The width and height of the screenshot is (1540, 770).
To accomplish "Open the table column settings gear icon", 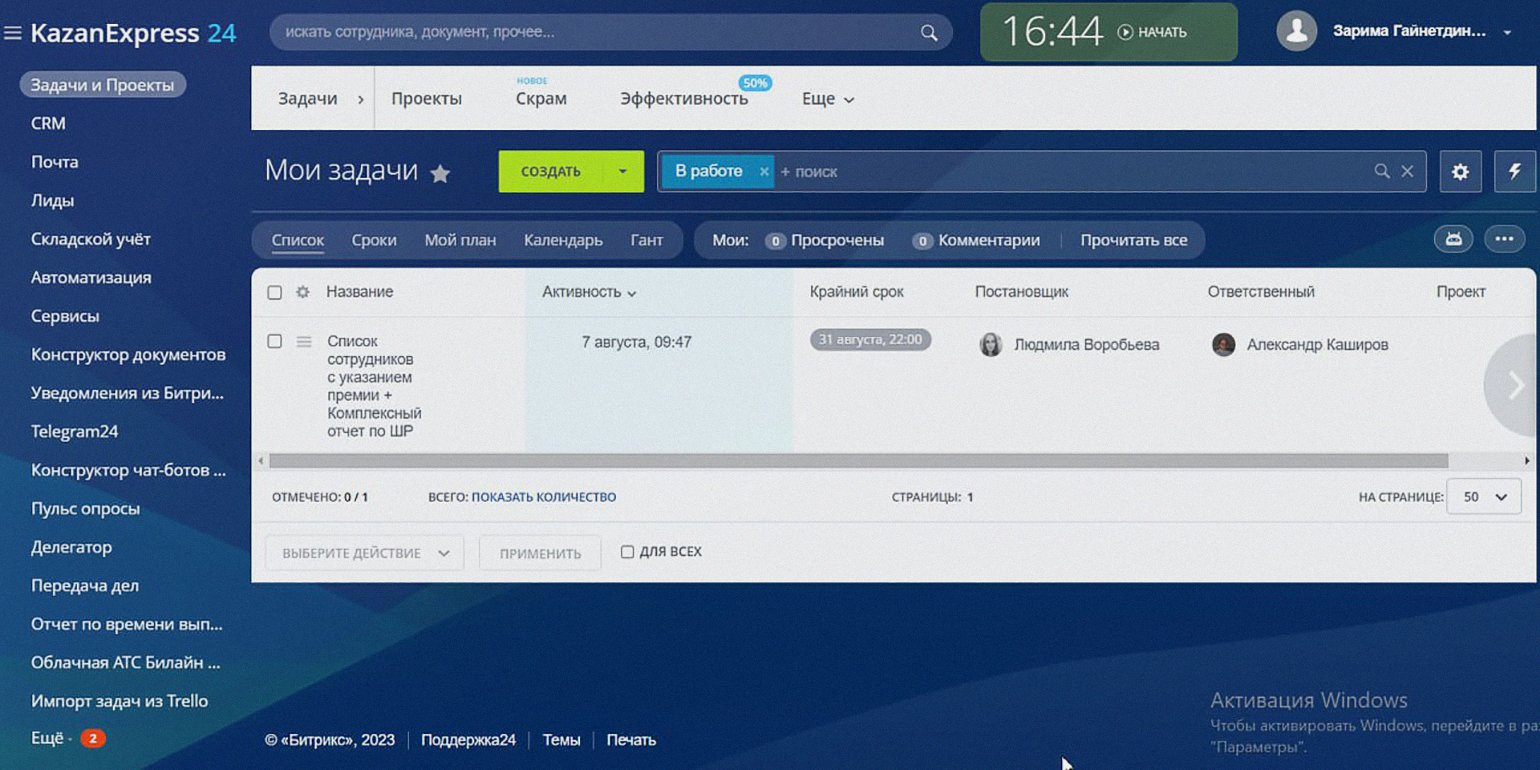I will 303,292.
